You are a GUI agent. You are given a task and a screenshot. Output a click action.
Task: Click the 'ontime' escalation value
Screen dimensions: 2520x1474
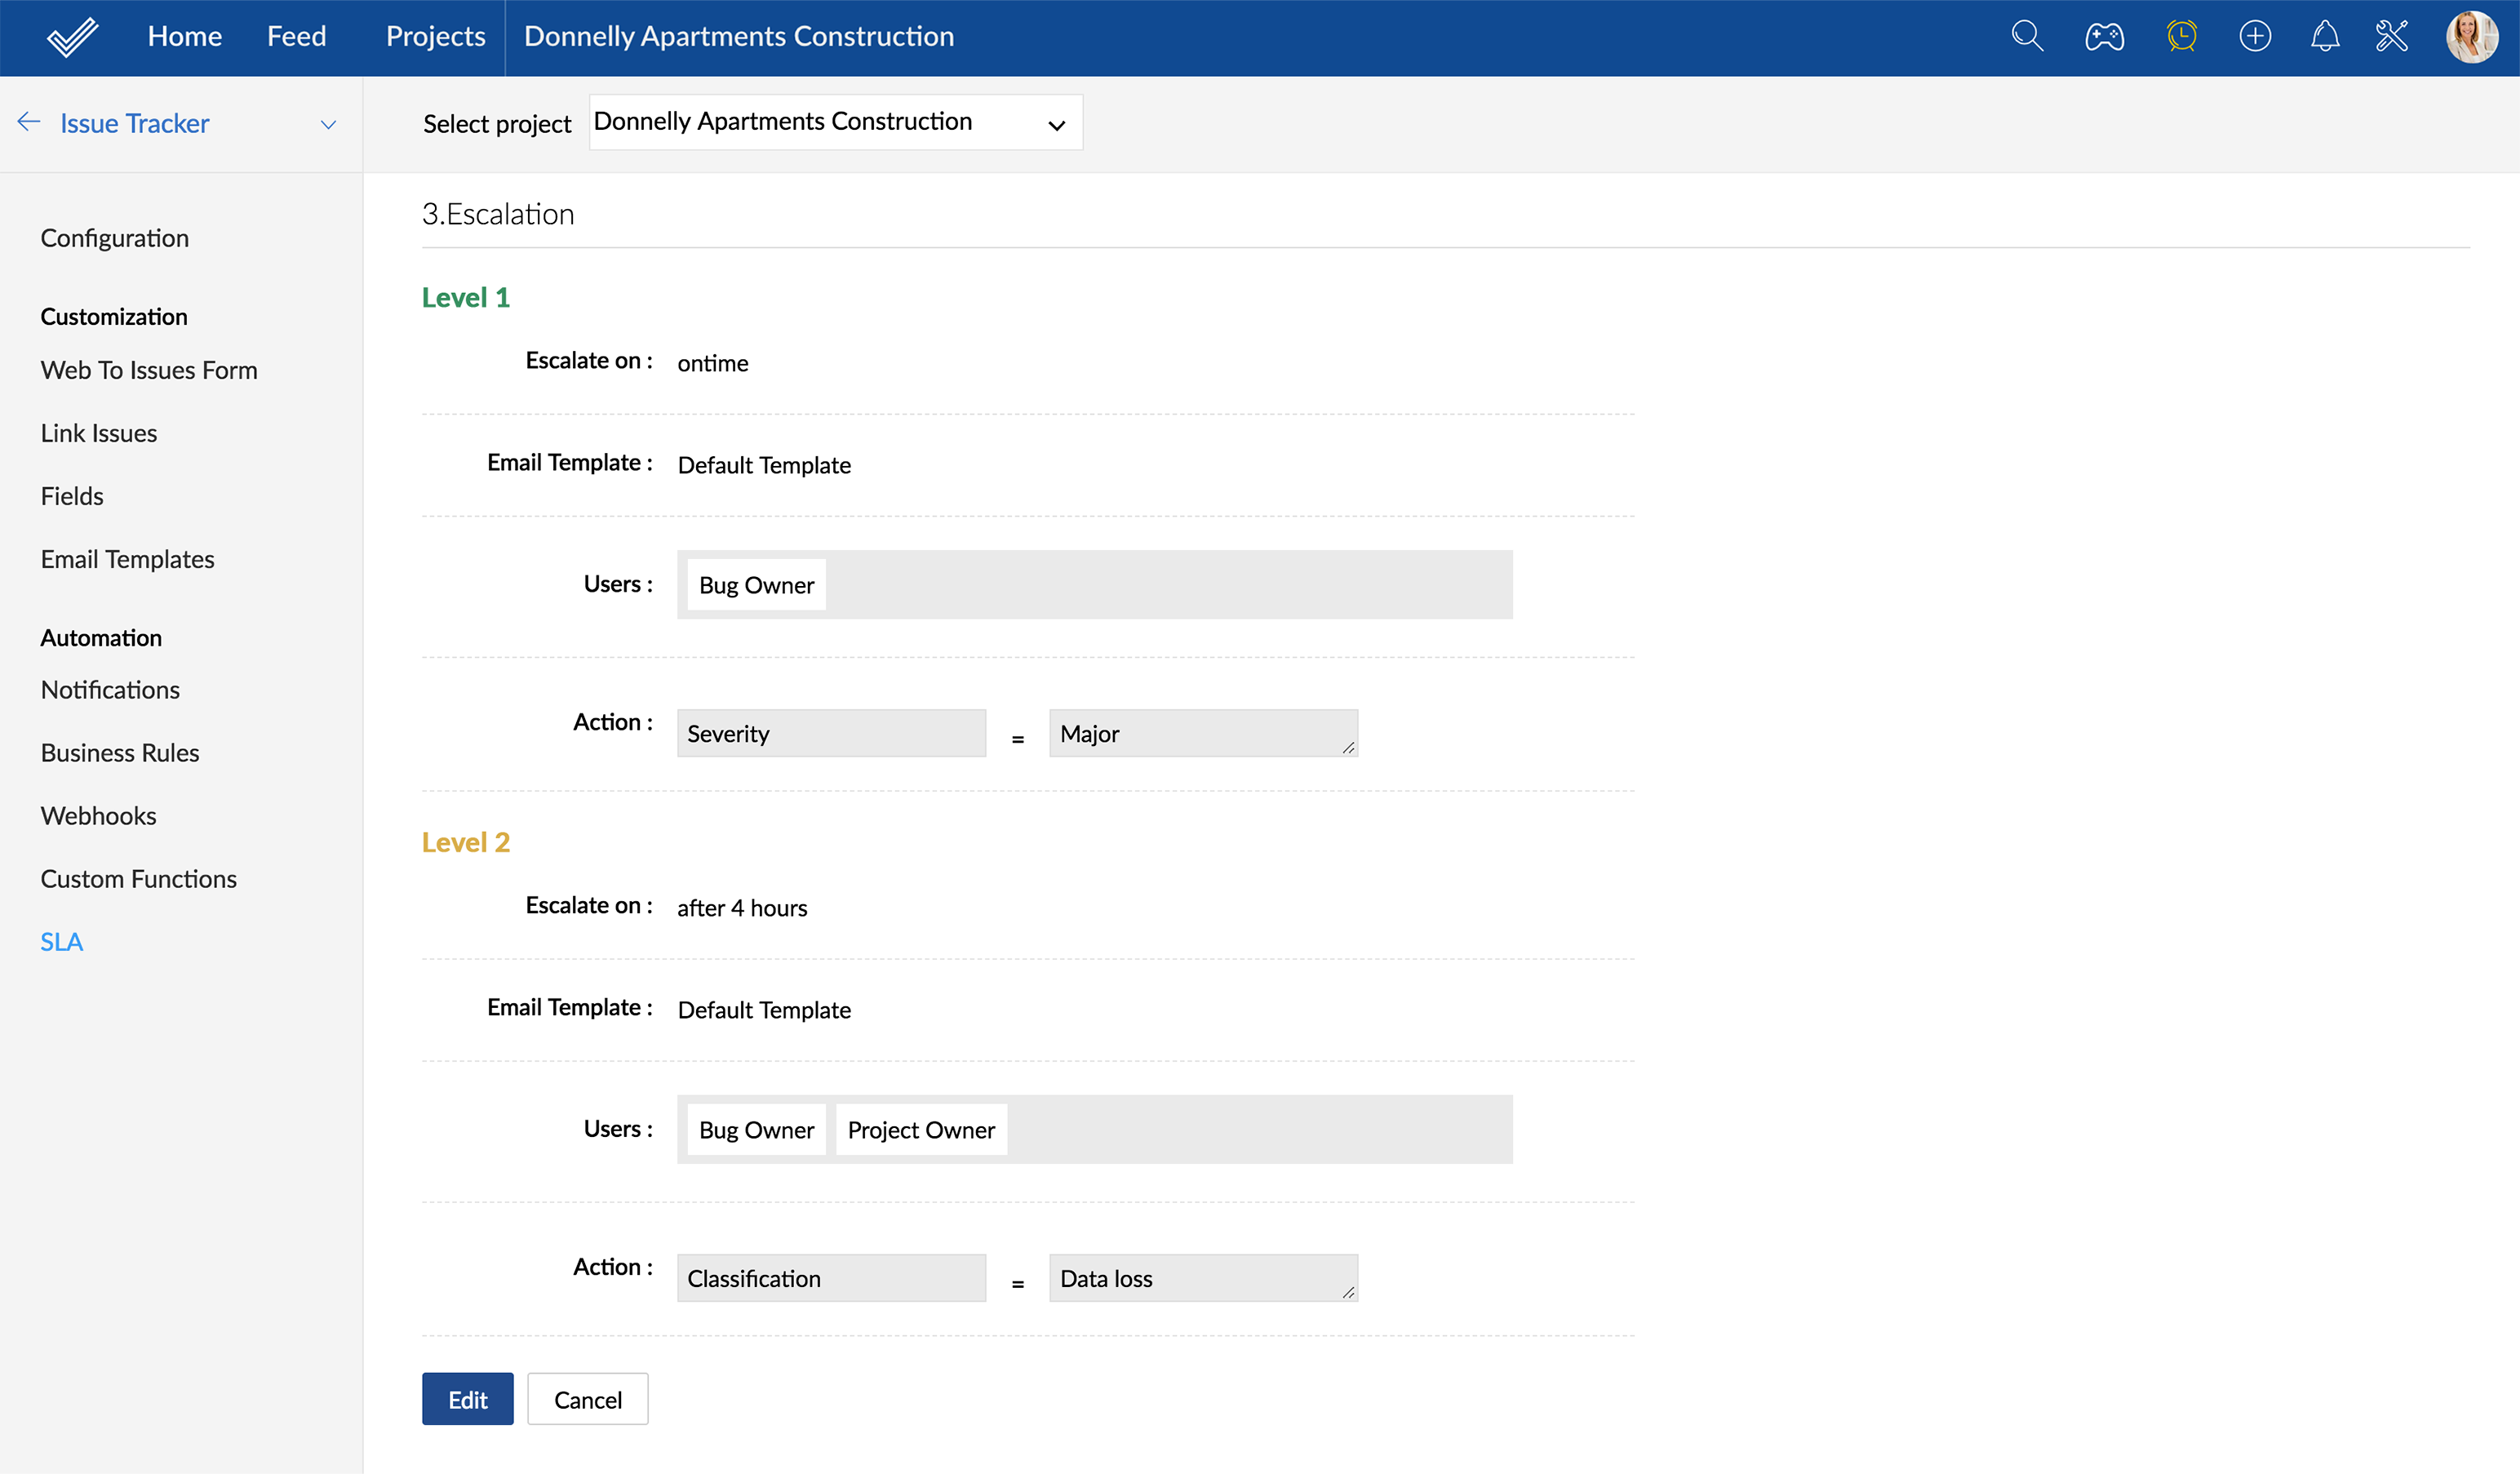click(x=713, y=363)
